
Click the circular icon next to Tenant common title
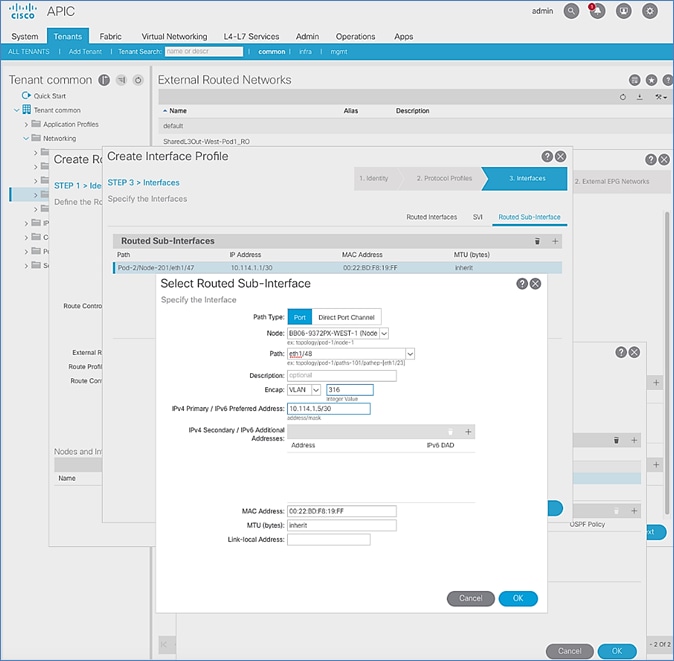(x=138, y=80)
